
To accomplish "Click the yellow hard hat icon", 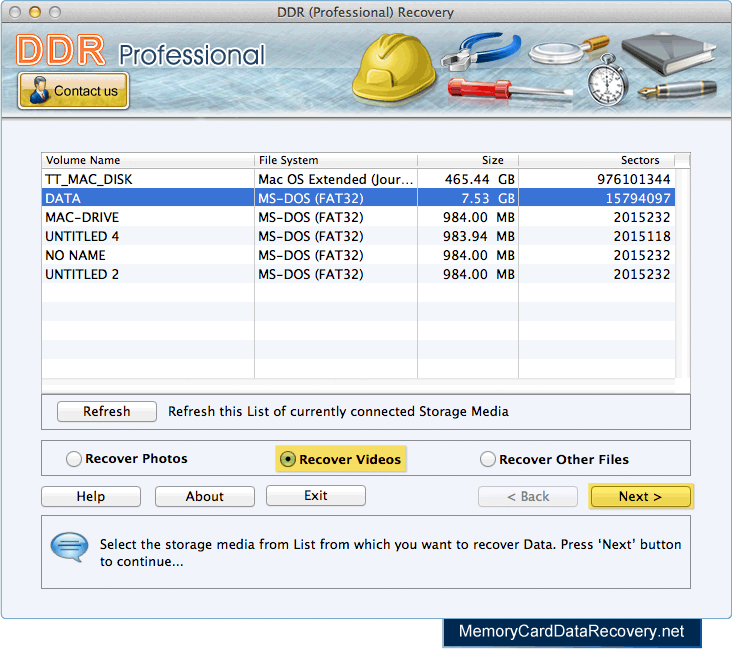I will (x=394, y=68).
